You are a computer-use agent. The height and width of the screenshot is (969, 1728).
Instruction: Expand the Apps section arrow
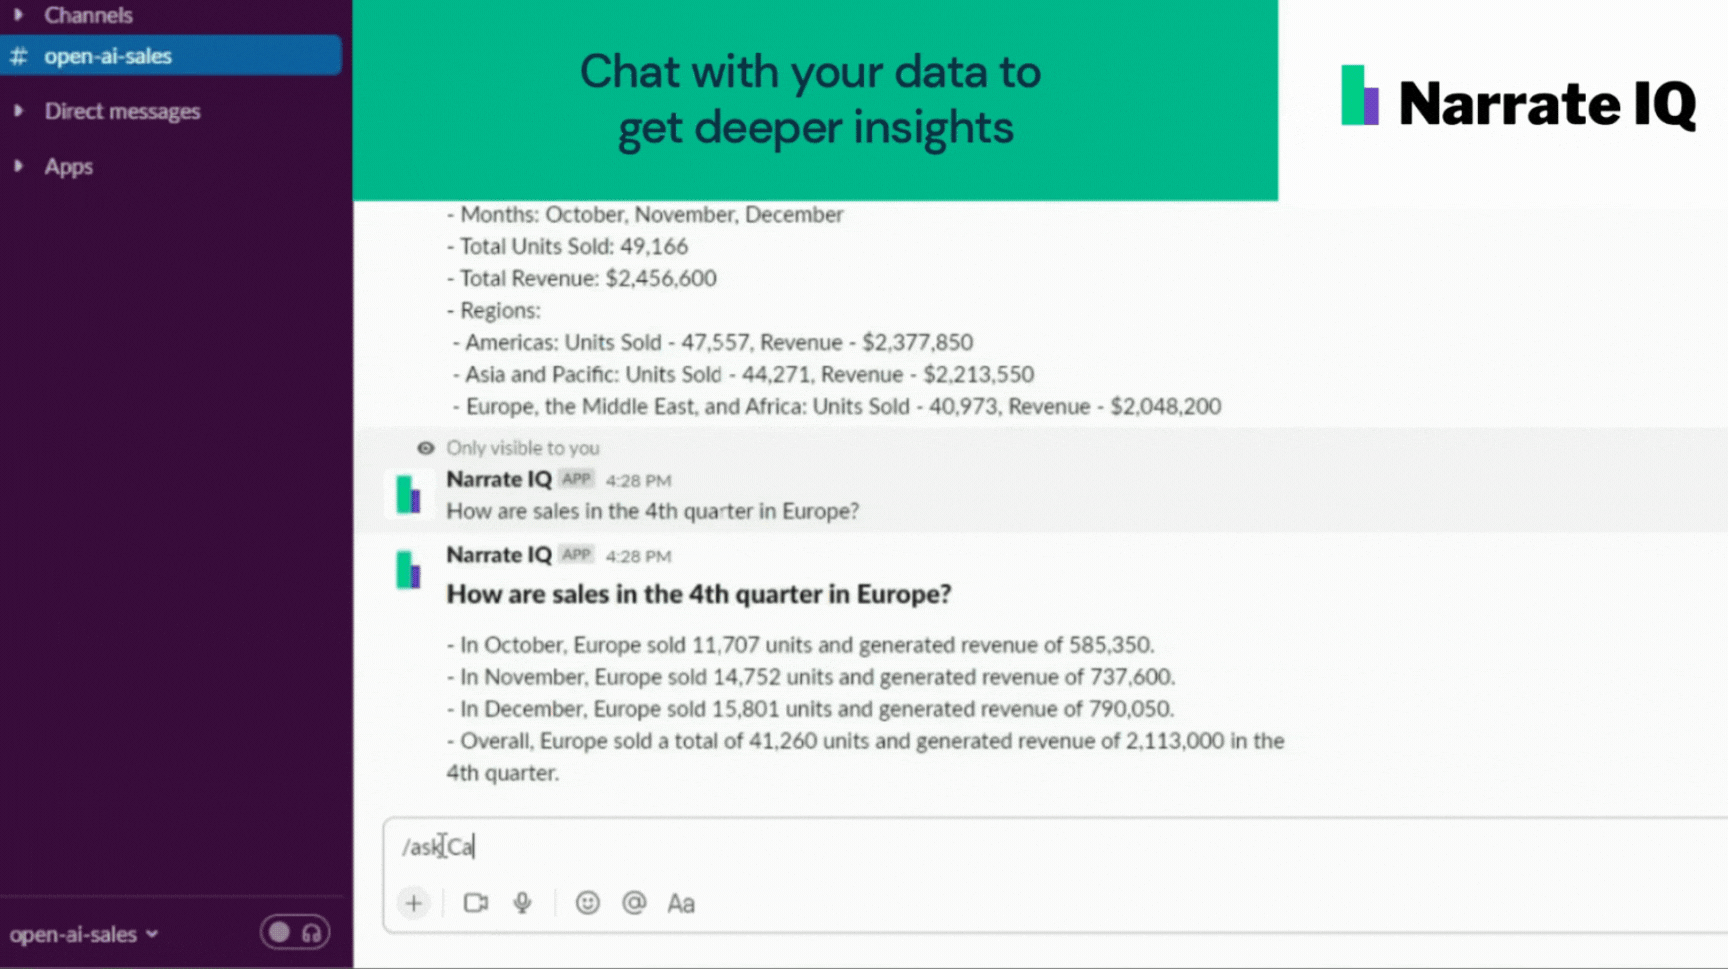point(18,166)
